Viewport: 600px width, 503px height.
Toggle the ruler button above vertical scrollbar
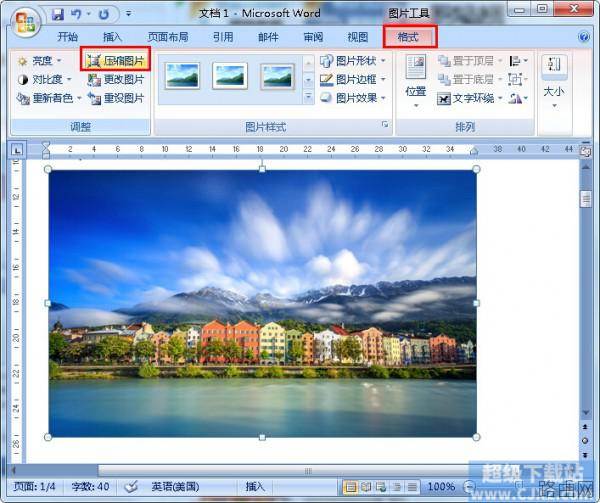point(585,151)
